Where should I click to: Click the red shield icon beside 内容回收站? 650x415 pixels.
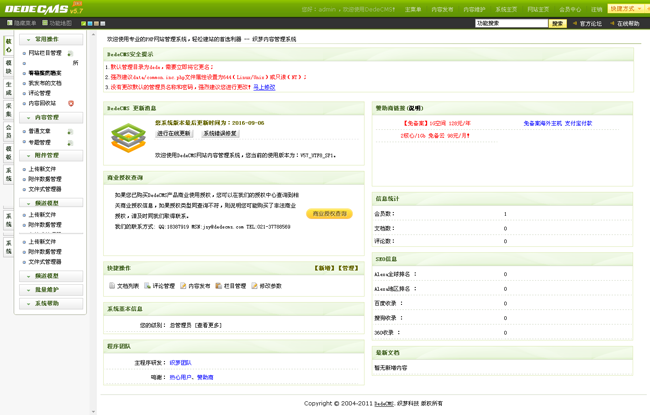pyautogui.click(x=71, y=103)
